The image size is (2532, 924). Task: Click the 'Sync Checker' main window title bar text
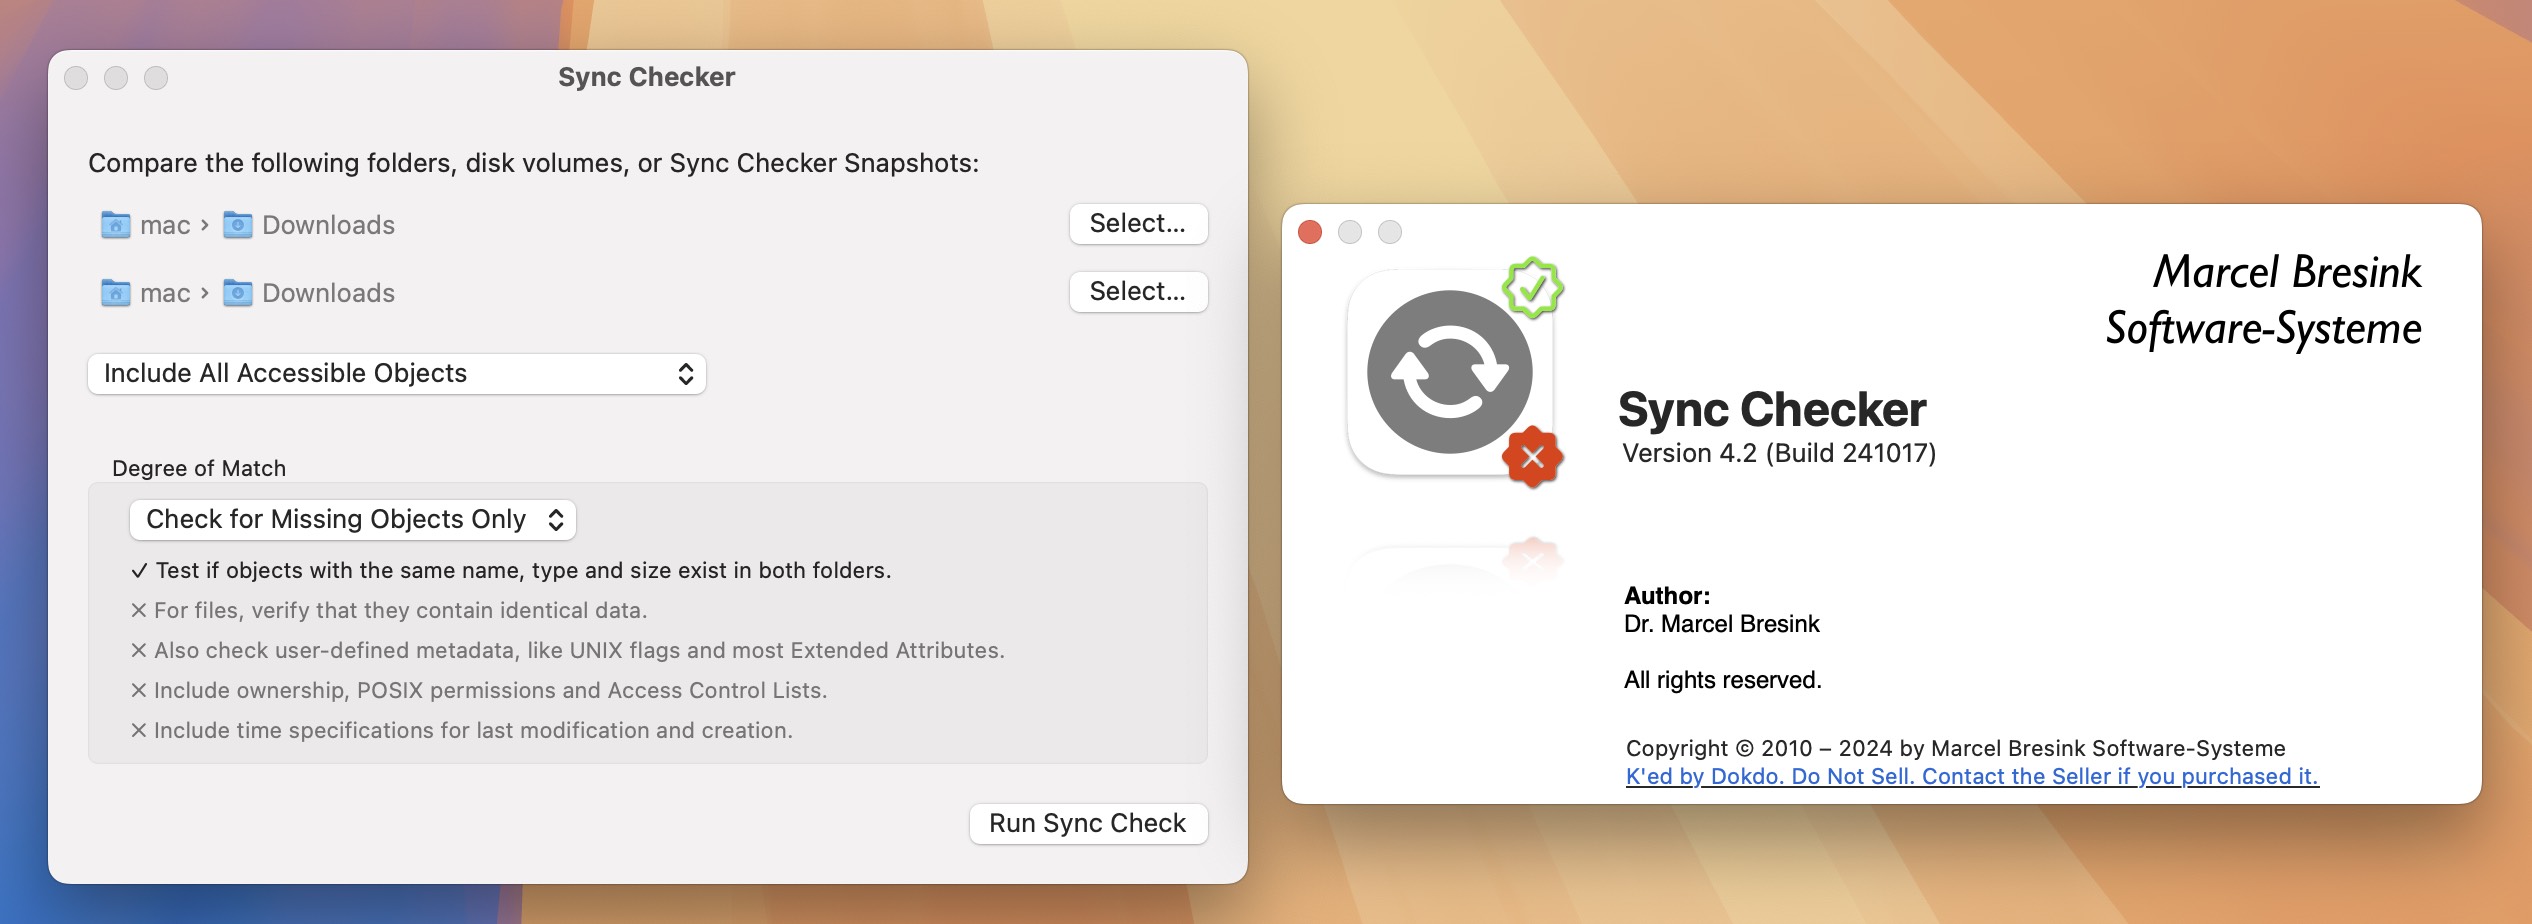click(647, 77)
